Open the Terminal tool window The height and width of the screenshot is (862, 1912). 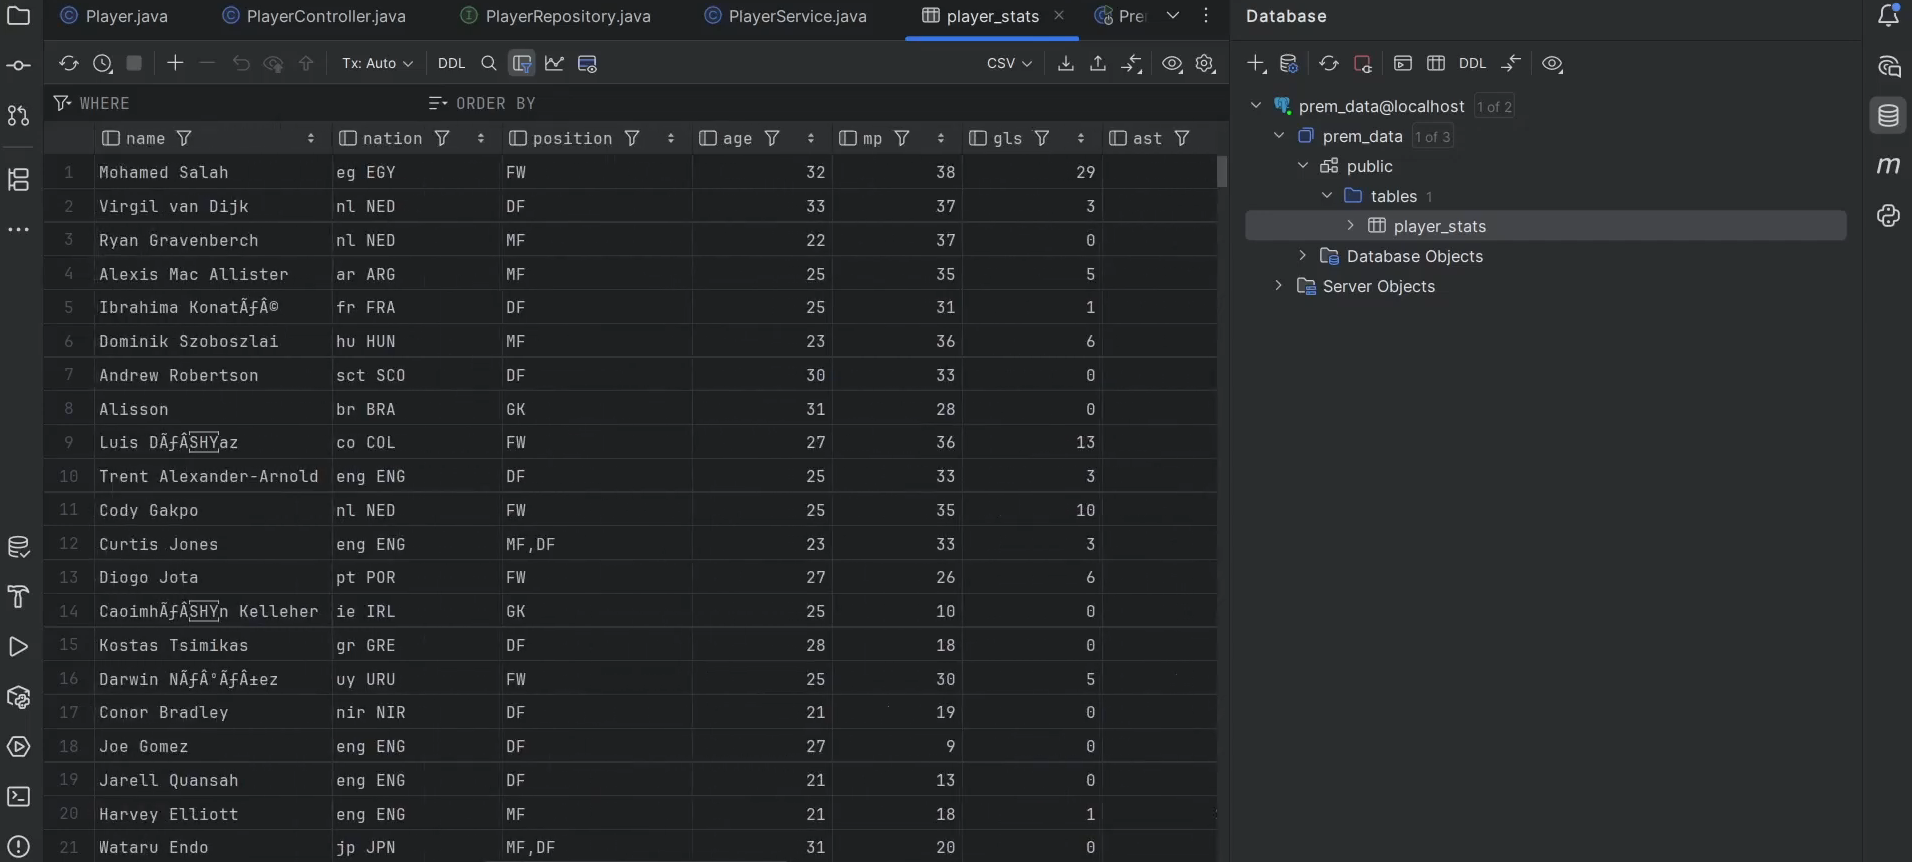pos(18,797)
